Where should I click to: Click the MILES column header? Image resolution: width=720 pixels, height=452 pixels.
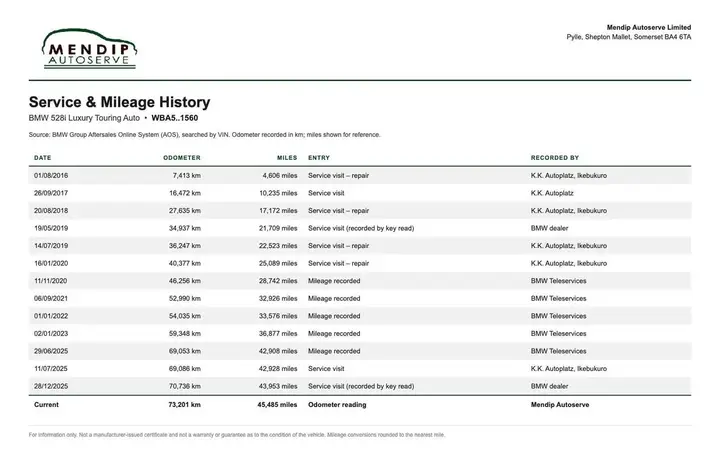(x=287, y=158)
